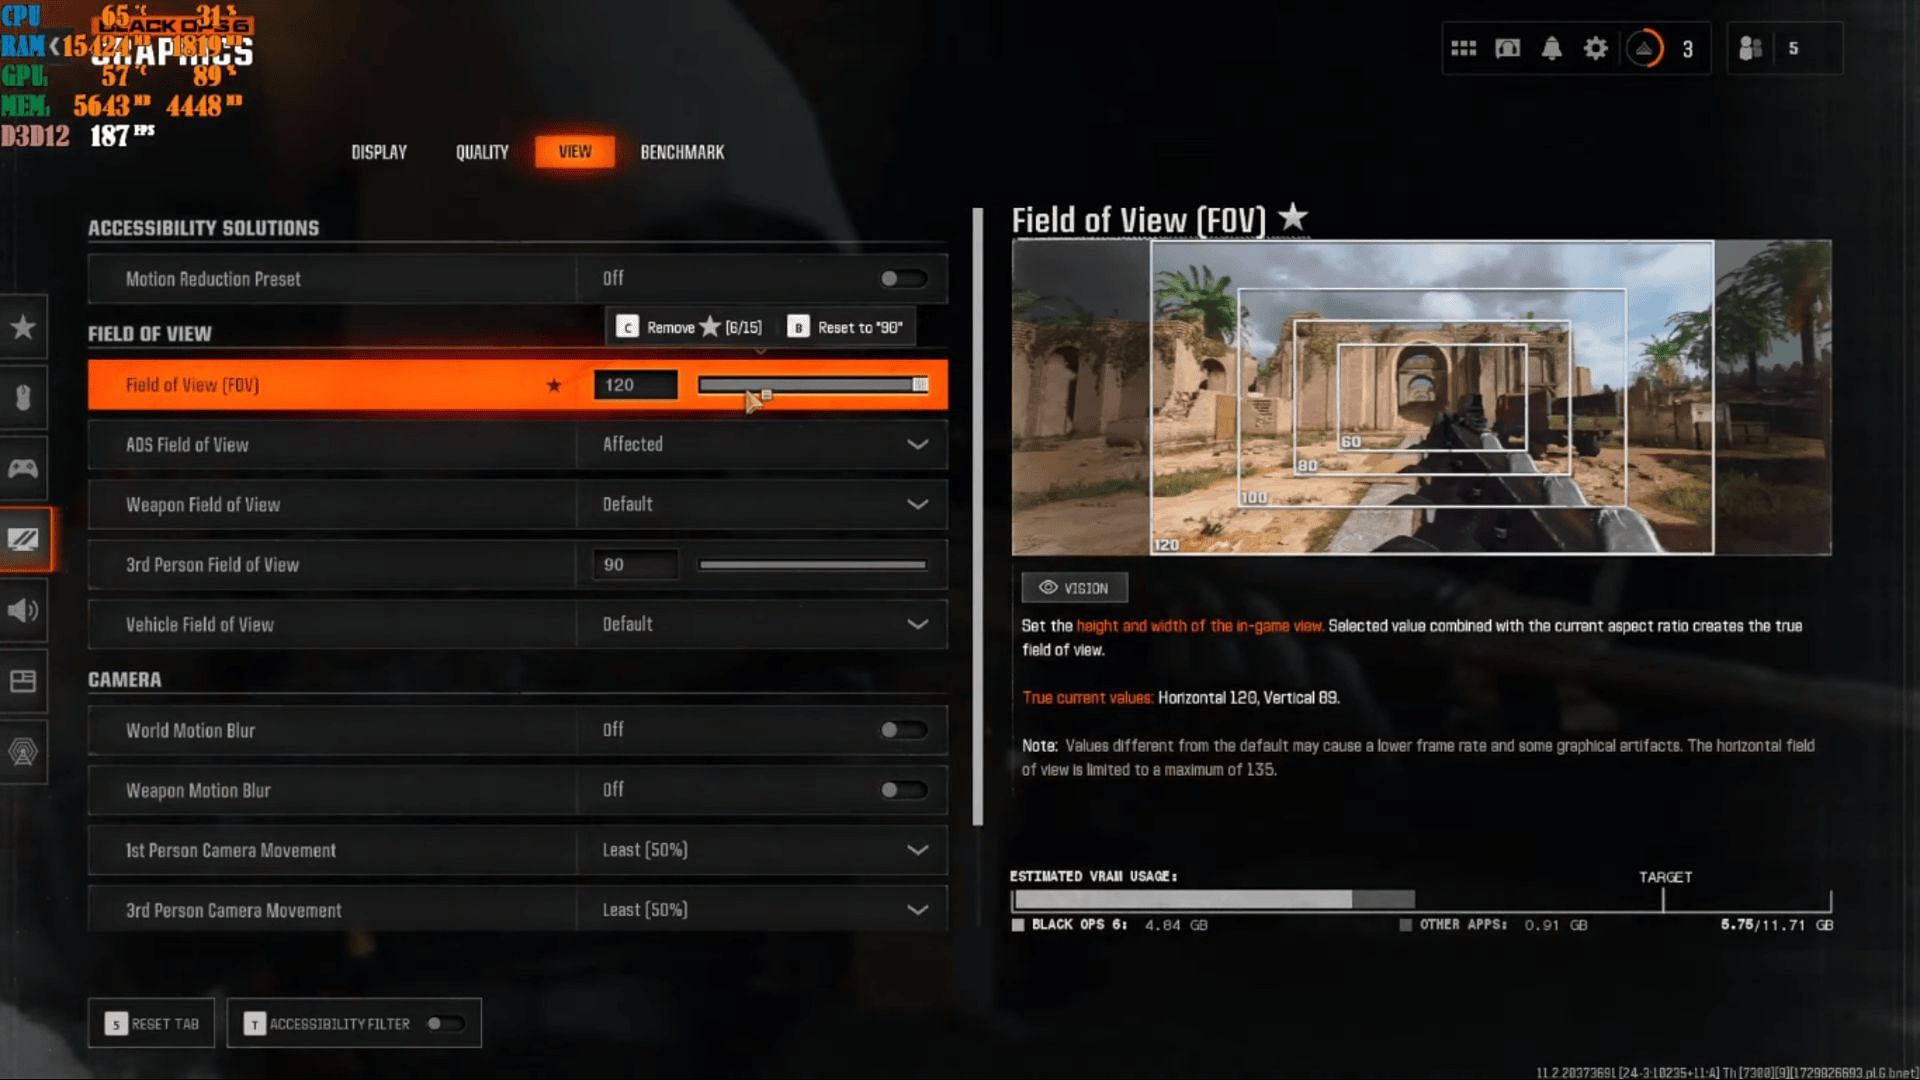Switch to DISPLAY graphics tab
The width and height of the screenshot is (1920, 1080).
(378, 152)
